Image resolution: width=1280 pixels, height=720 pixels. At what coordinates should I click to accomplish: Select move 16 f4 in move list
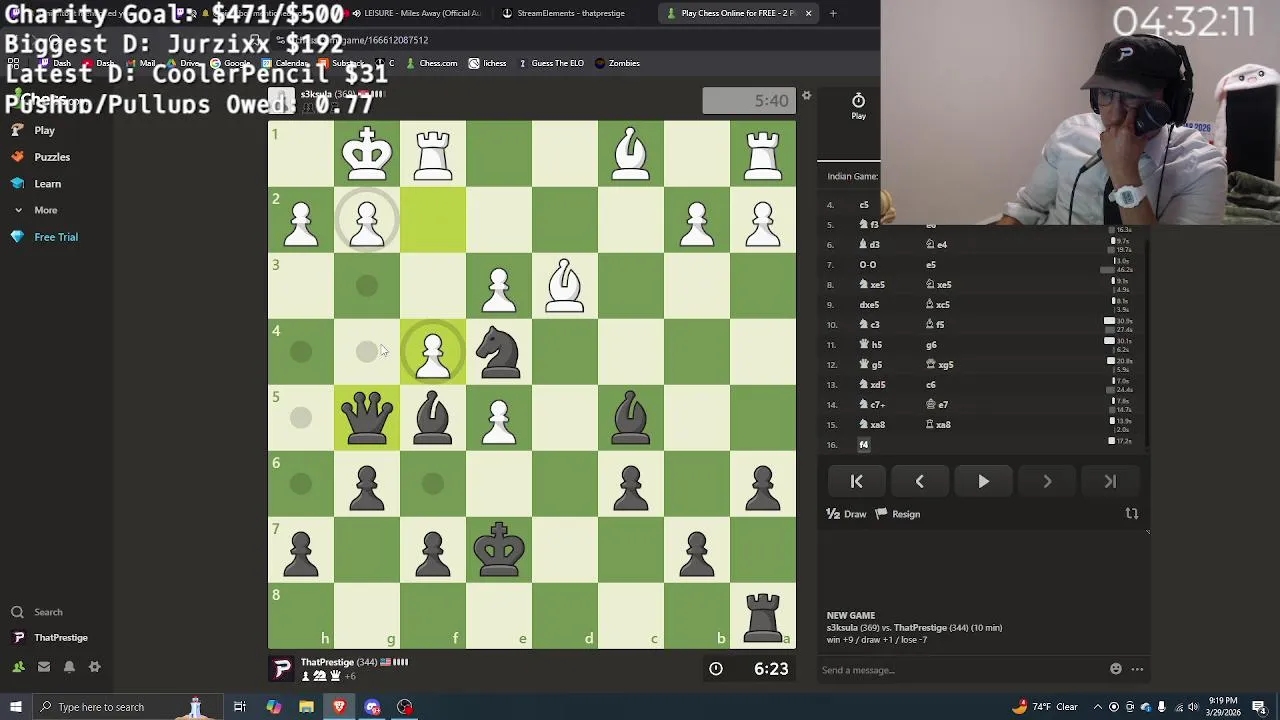pos(864,445)
